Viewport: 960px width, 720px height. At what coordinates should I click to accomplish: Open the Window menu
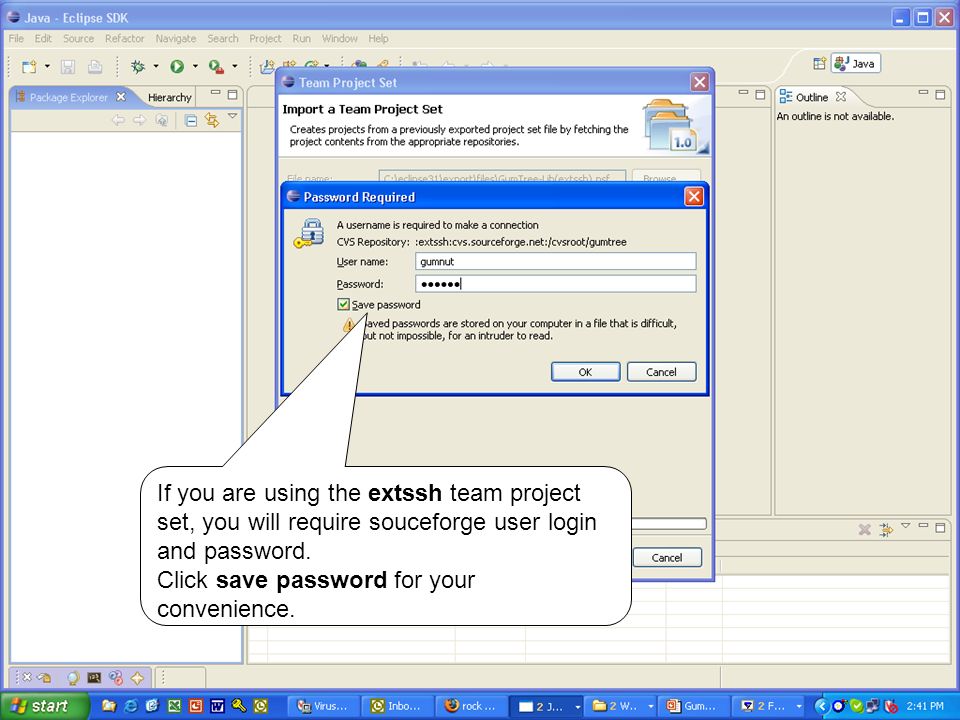pyautogui.click(x=340, y=39)
